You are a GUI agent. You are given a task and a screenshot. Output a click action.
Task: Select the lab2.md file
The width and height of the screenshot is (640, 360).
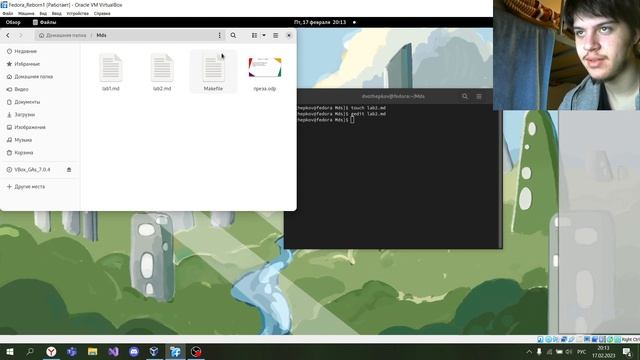pyautogui.click(x=162, y=72)
